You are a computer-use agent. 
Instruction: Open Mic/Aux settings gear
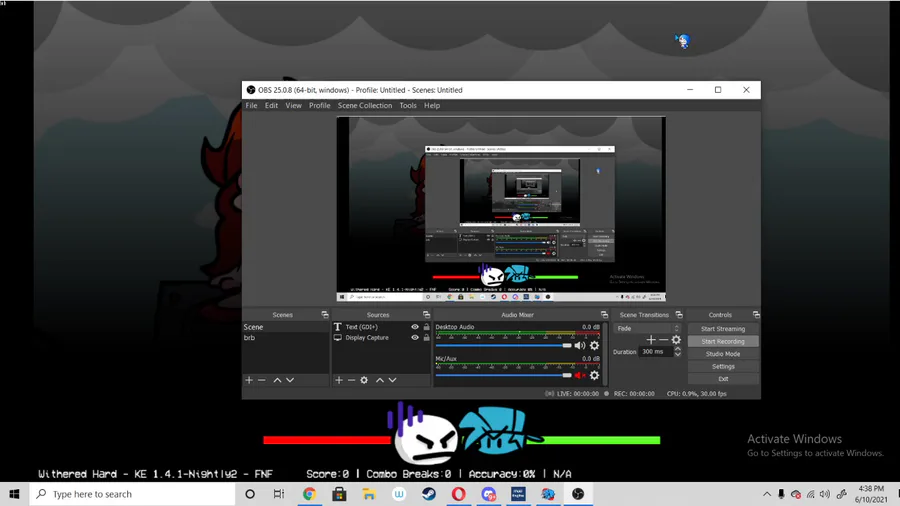coord(595,375)
